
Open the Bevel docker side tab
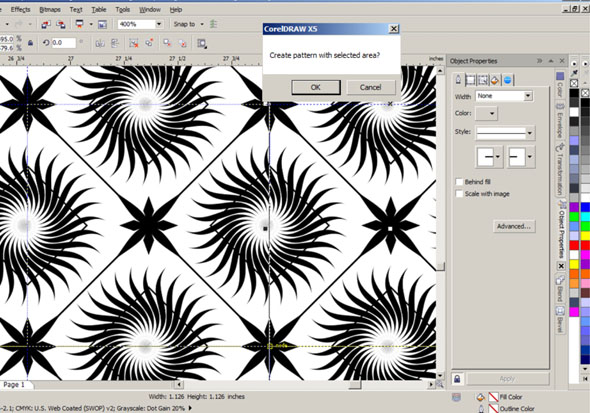click(560, 319)
